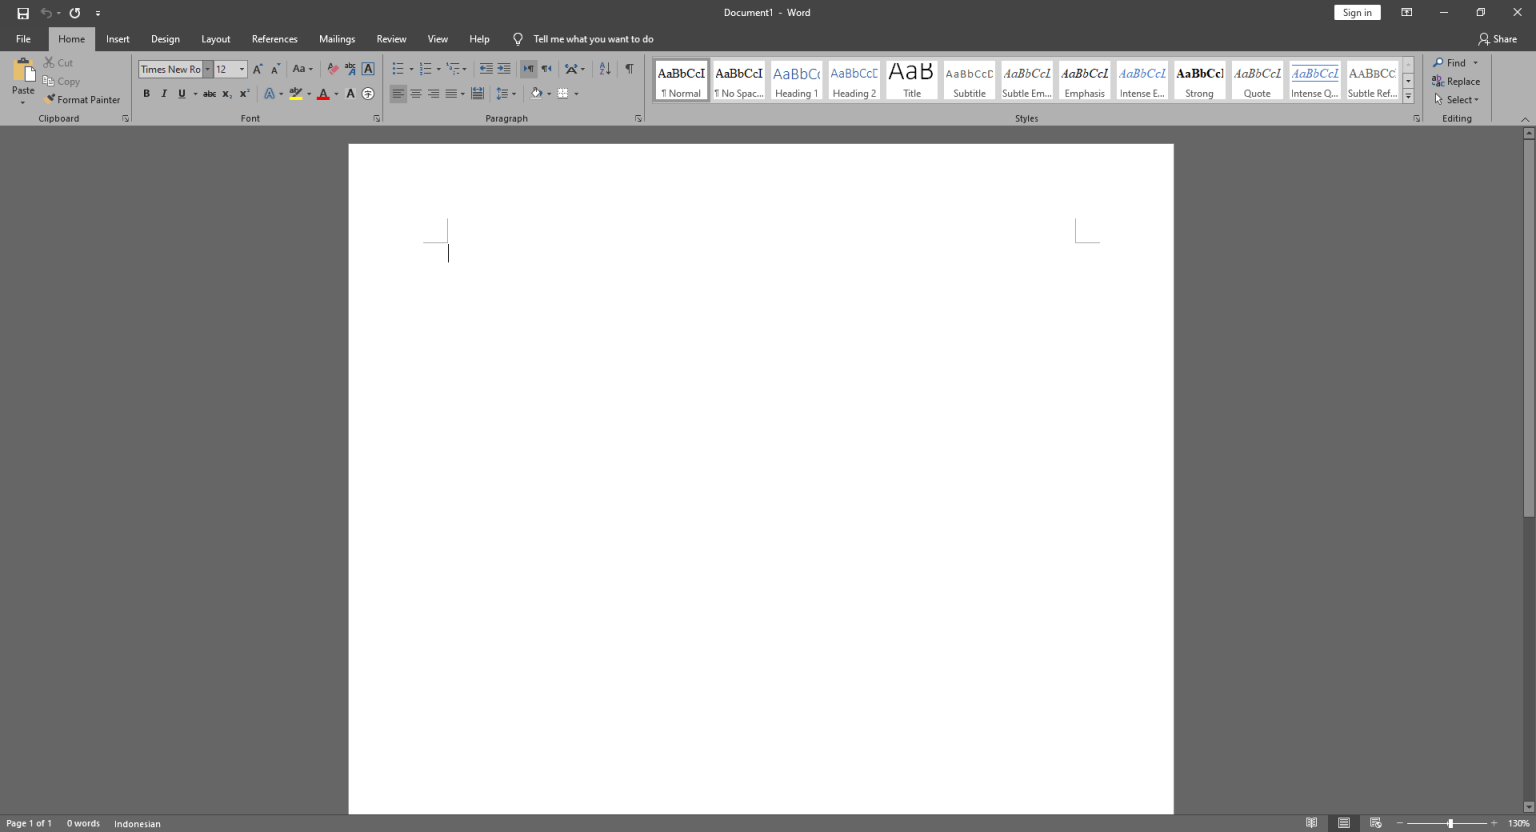
Task: Start a numbered list
Action: [426, 69]
